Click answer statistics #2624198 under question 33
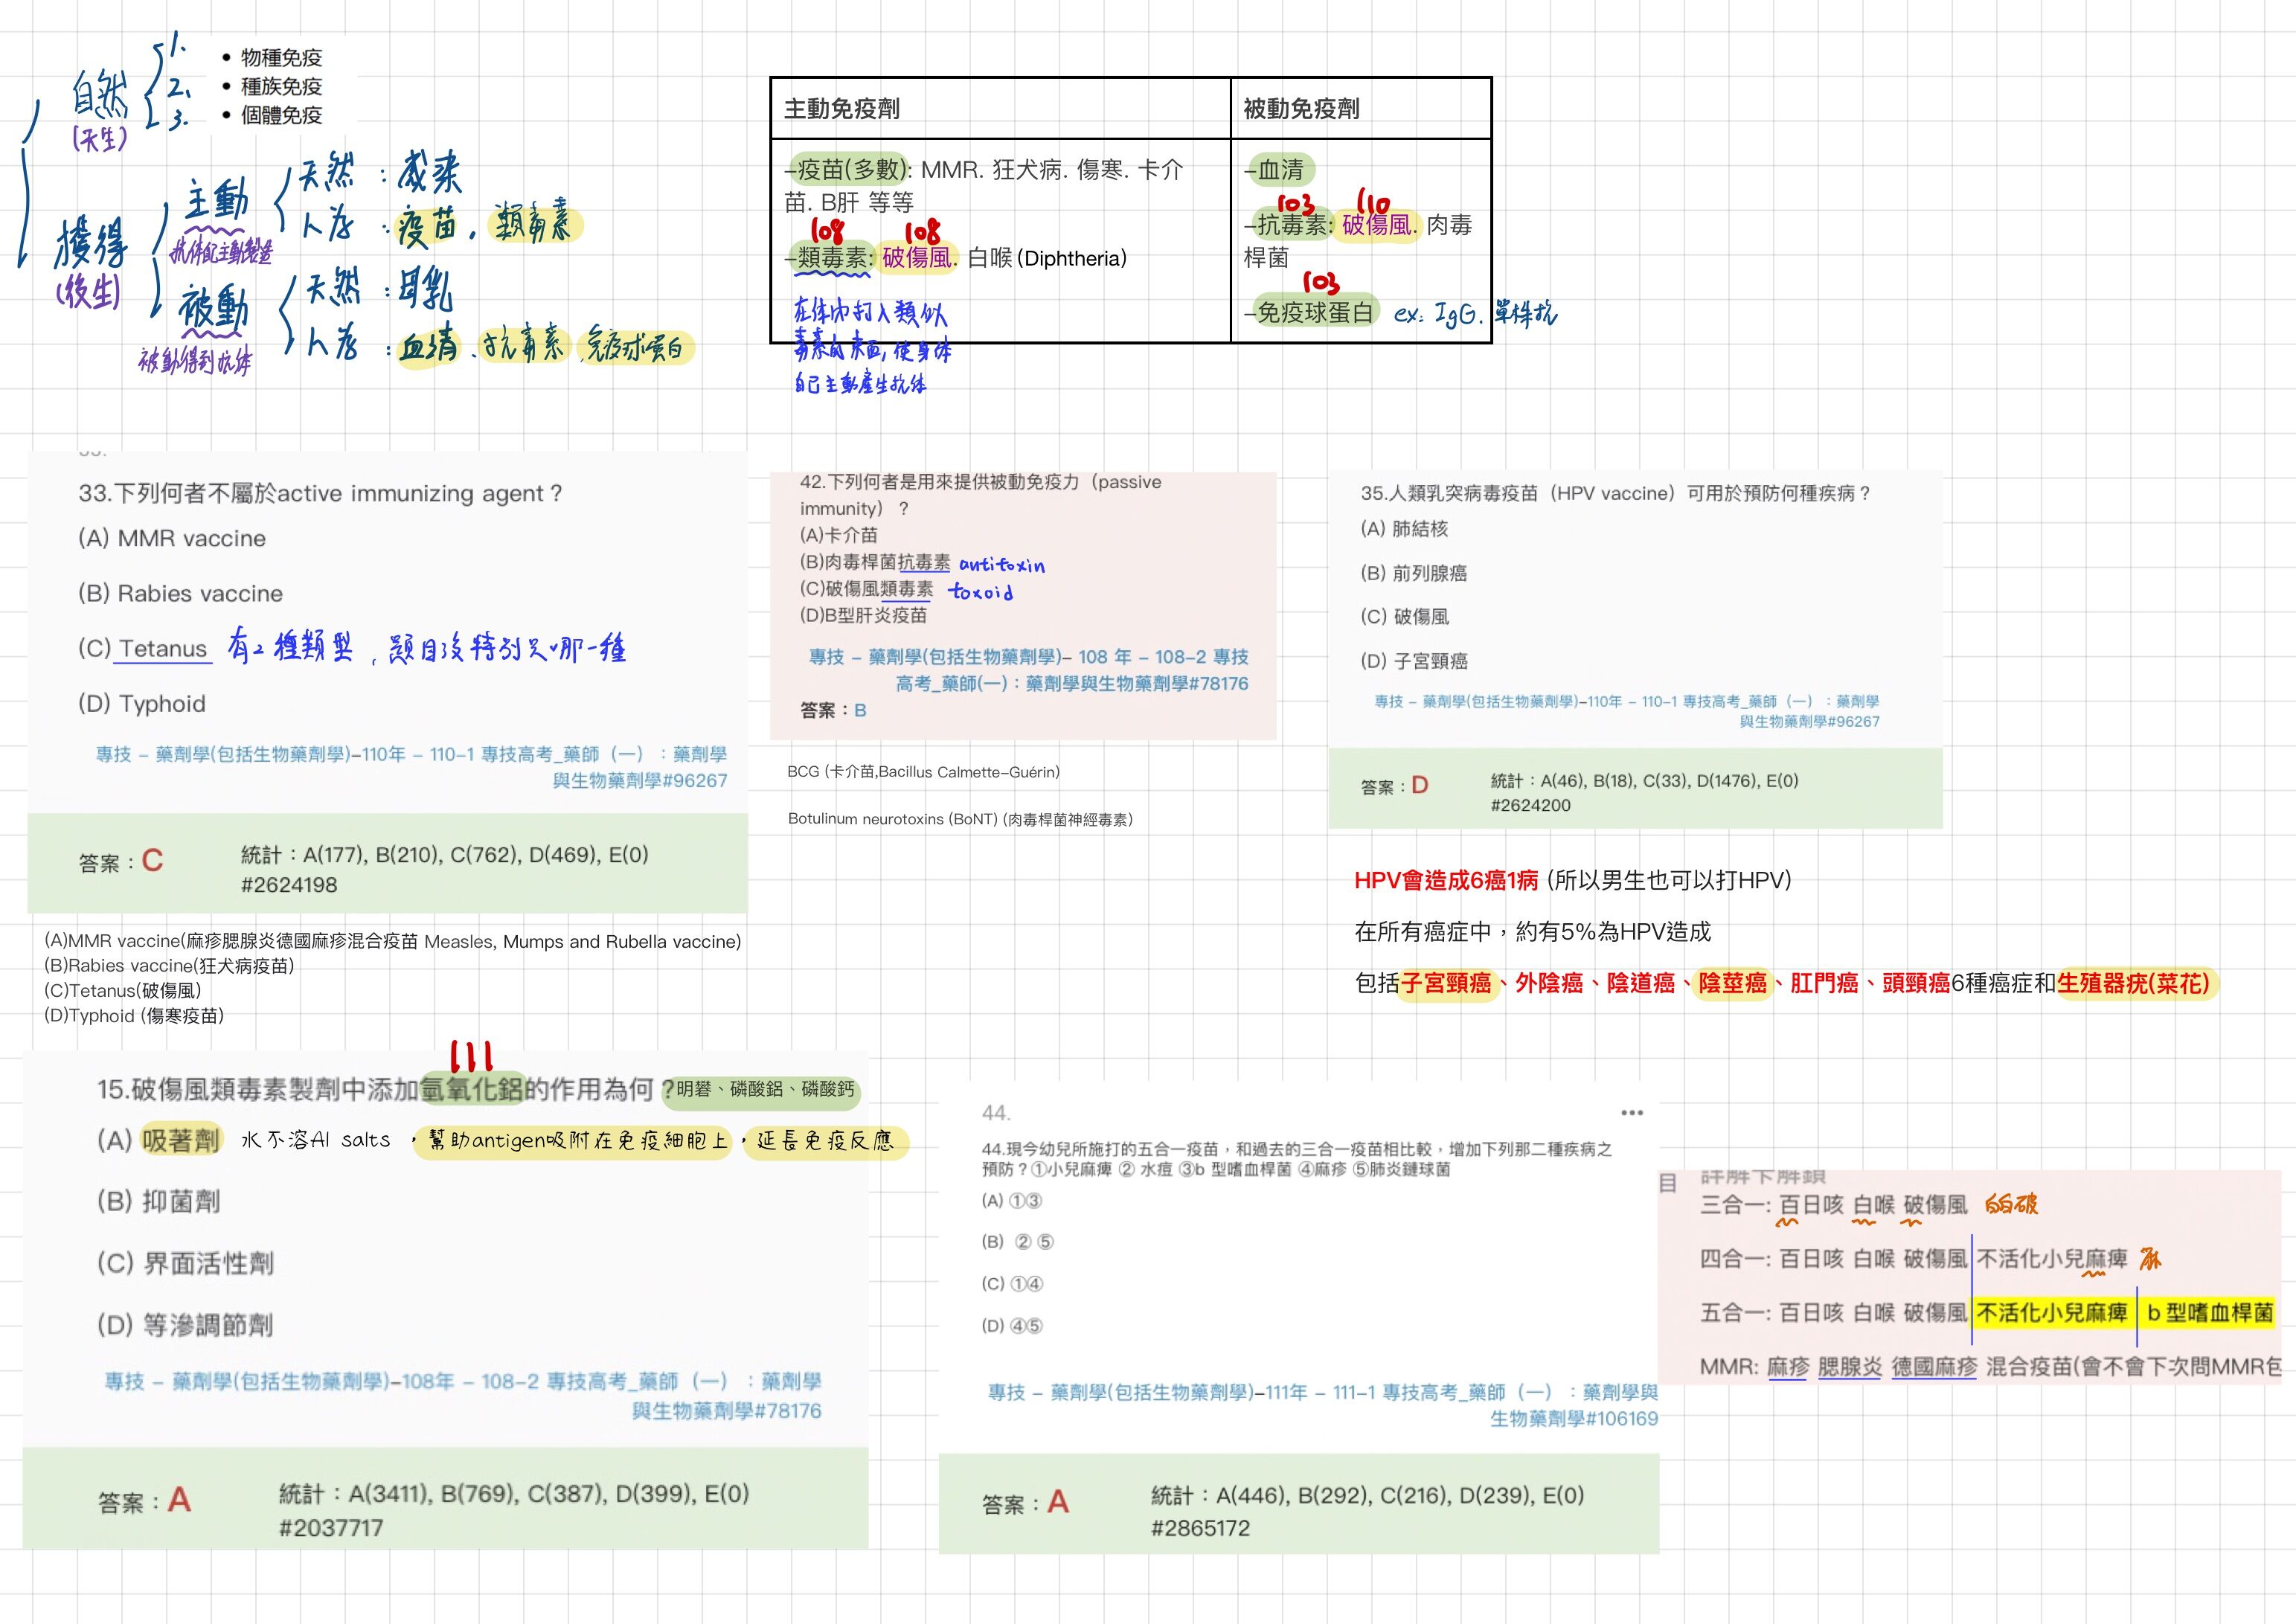Screen dimensions: 2296x1624 289,885
